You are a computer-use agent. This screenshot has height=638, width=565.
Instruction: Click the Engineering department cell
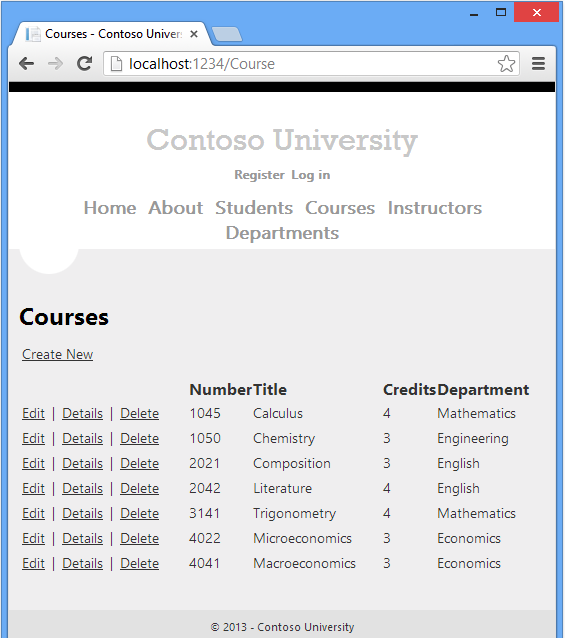point(473,439)
